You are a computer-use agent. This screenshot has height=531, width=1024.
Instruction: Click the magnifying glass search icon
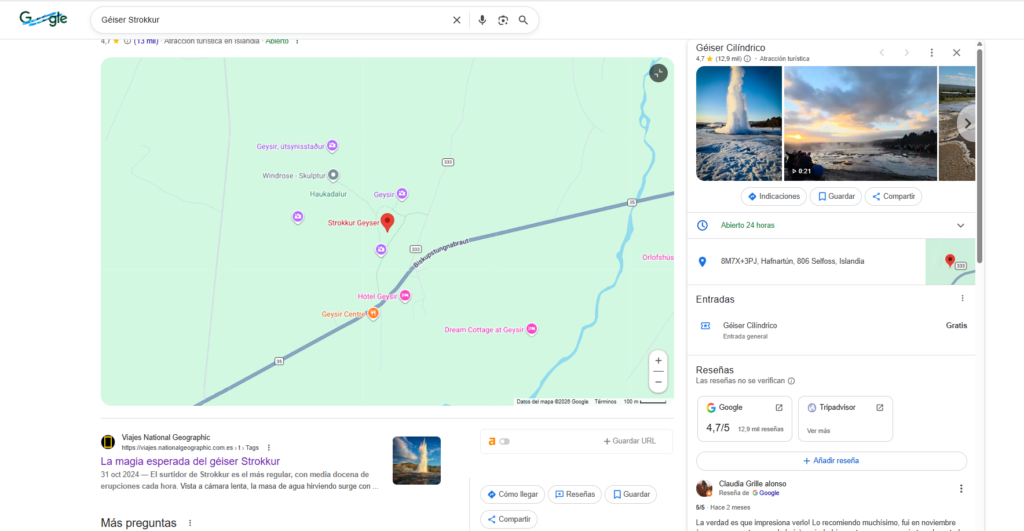coord(523,20)
